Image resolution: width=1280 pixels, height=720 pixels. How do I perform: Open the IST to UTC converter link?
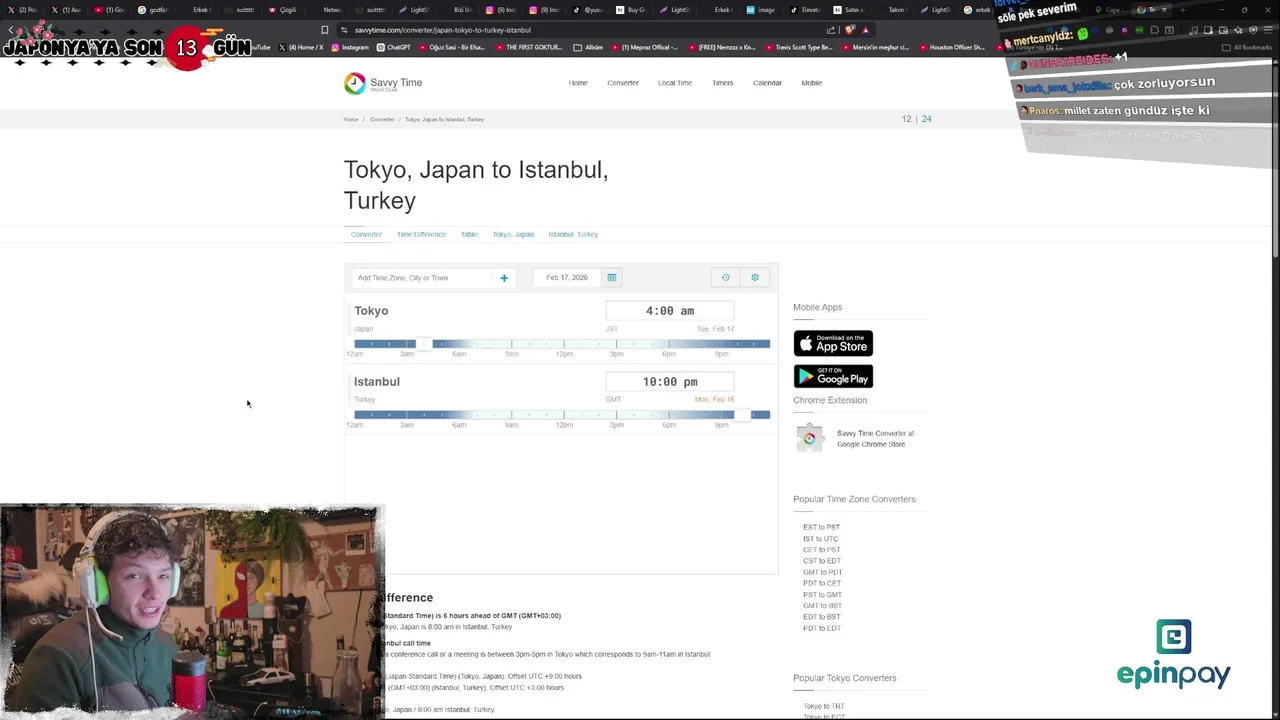pyautogui.click(x=820, y=538)
